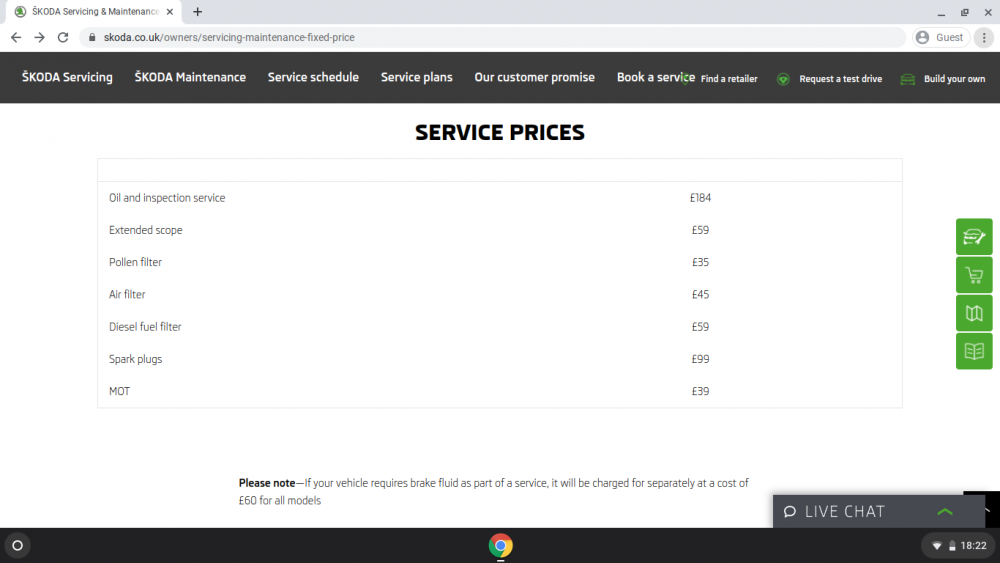The image size is (1000, 563).
Task: Open the LIVE CHAT widget
Action: pos(879,511)
